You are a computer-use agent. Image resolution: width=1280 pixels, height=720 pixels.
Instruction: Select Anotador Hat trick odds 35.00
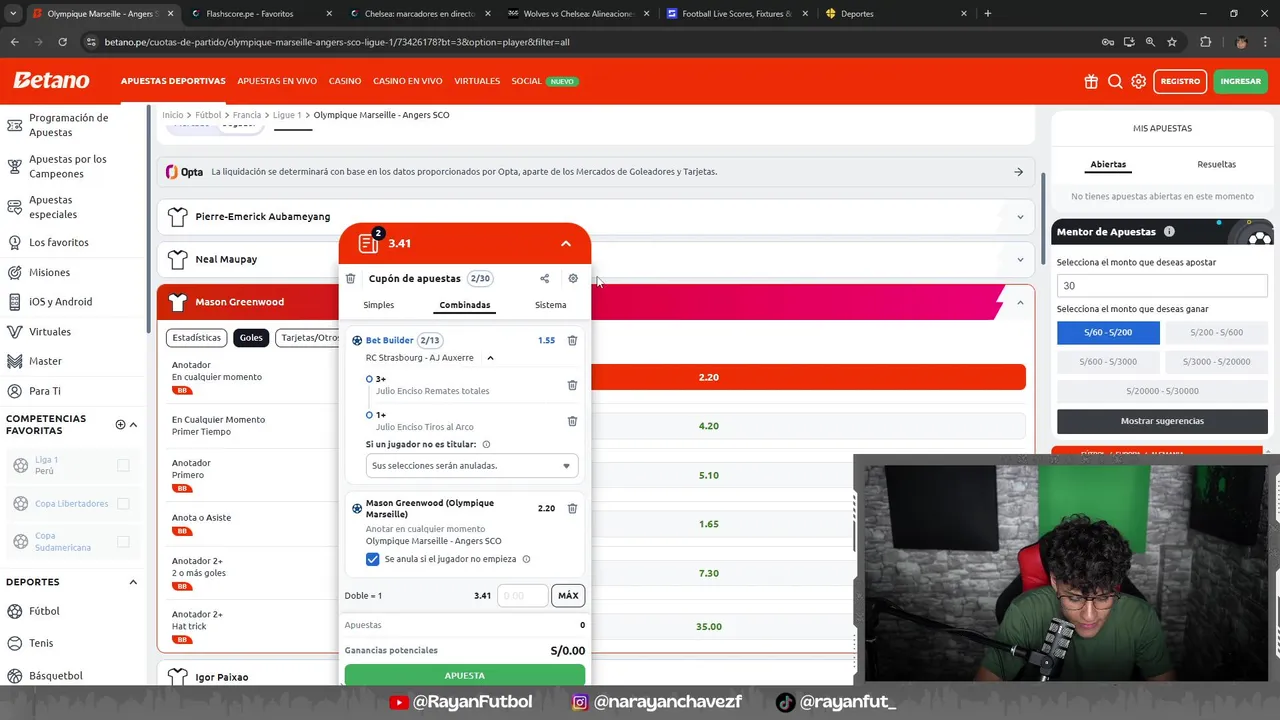coord(709,627)
